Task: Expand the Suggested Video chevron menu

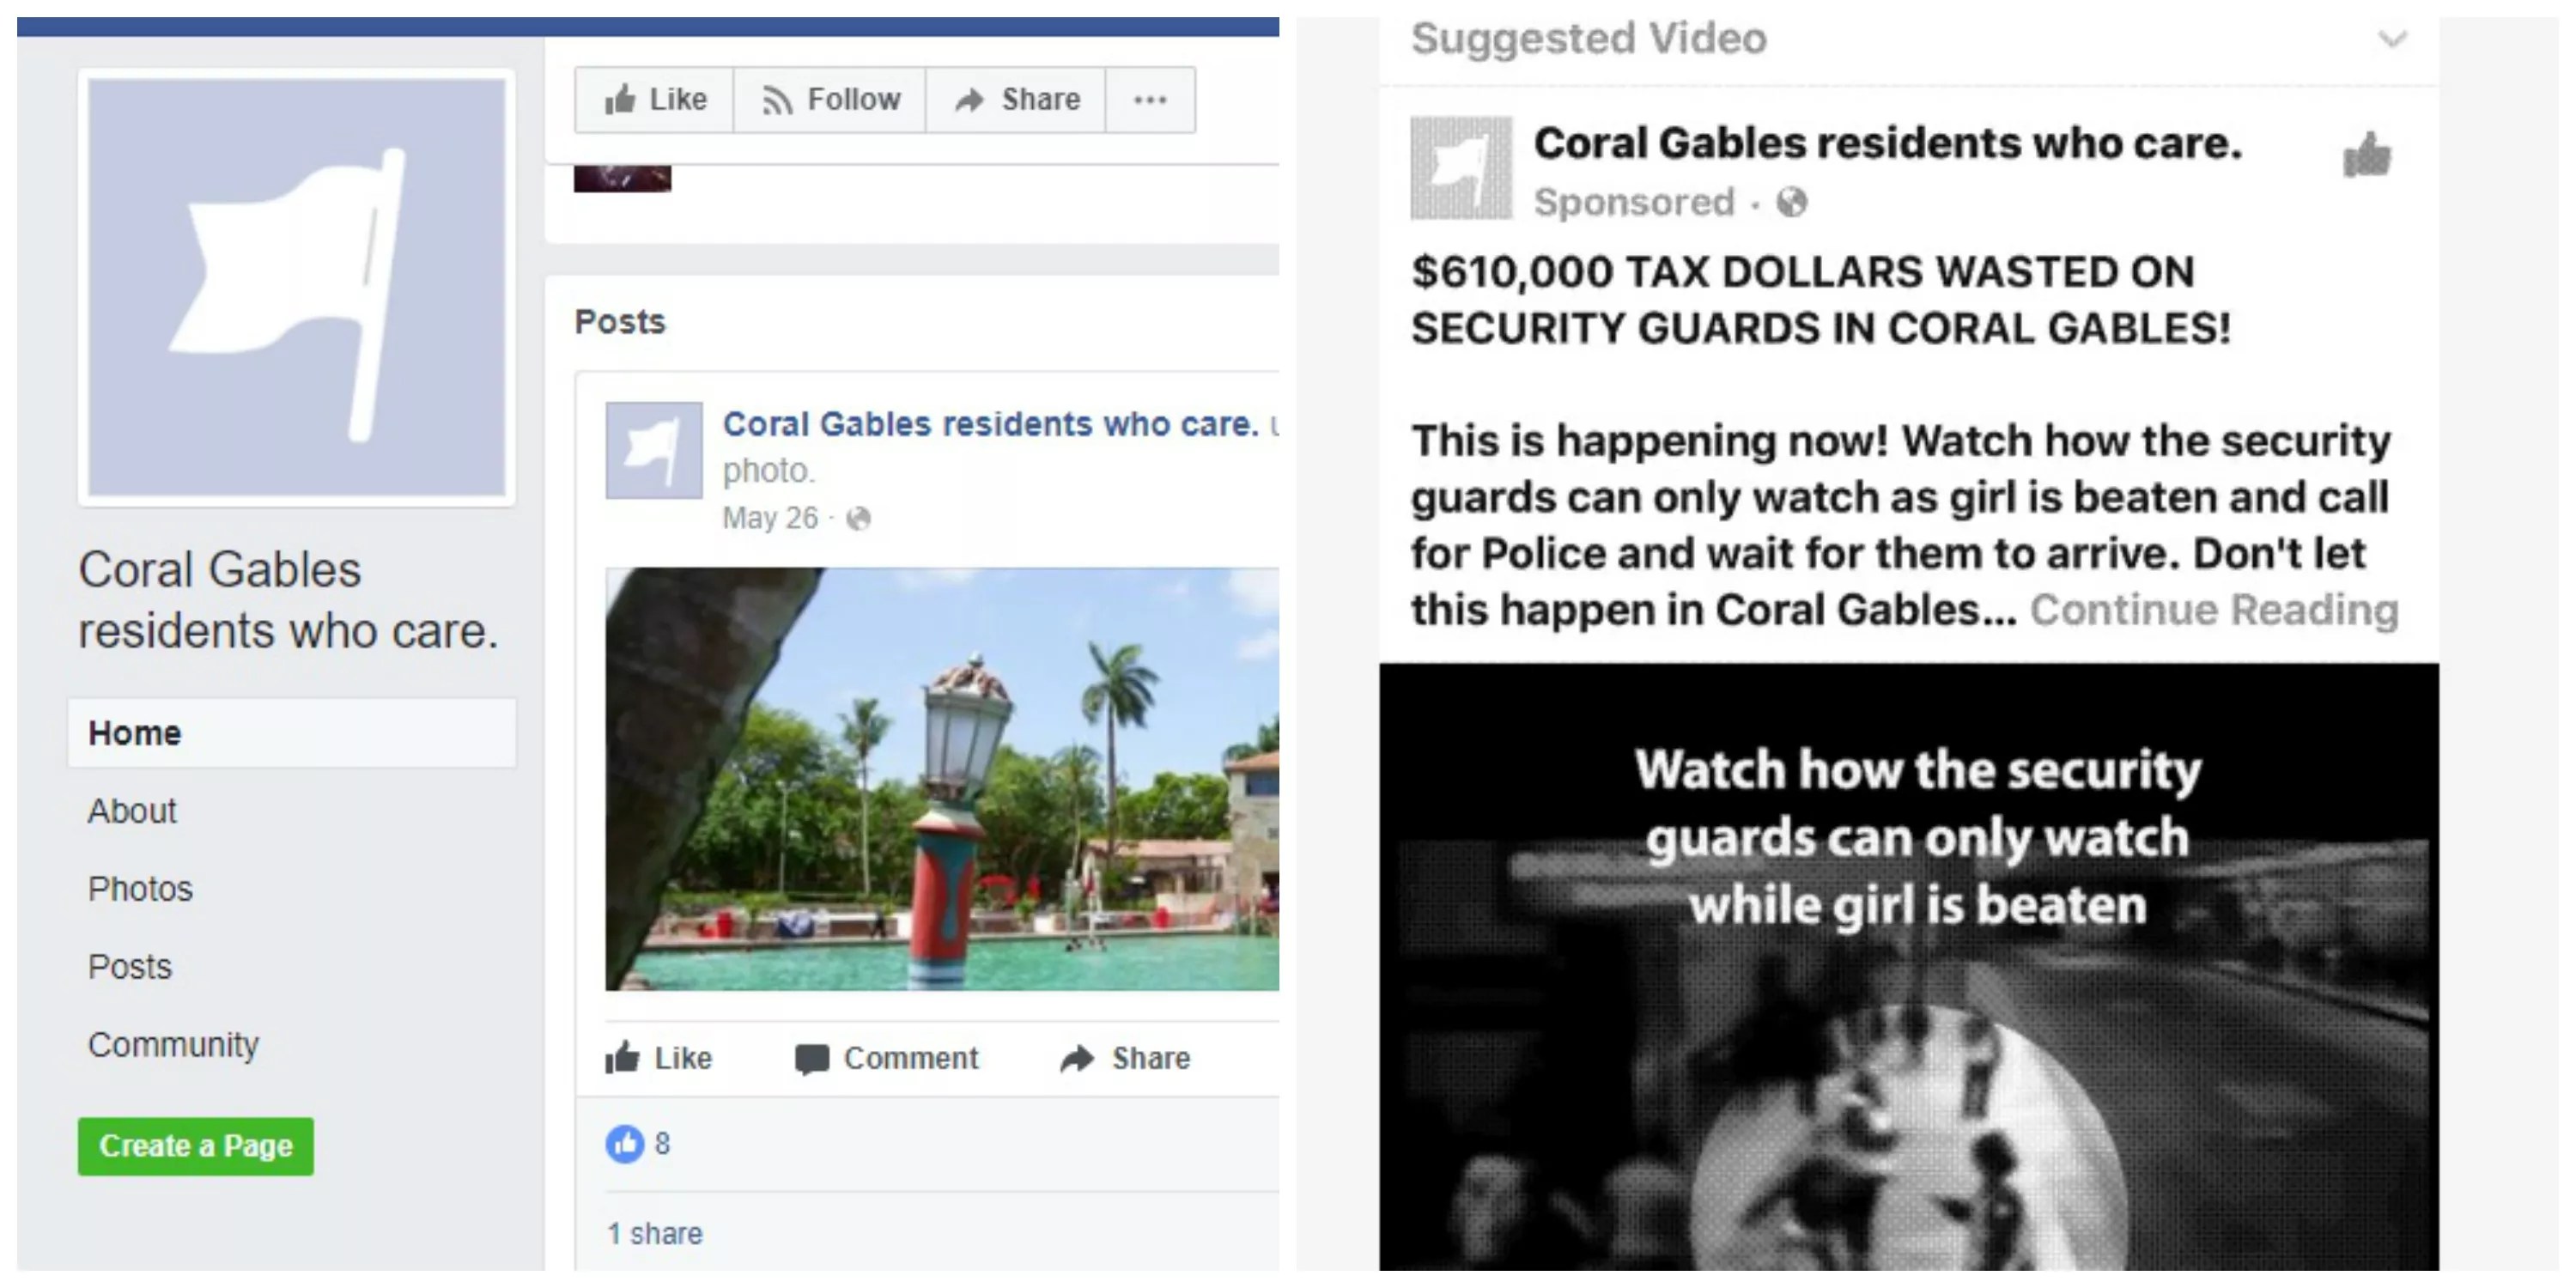Action: click(2392, 40)
